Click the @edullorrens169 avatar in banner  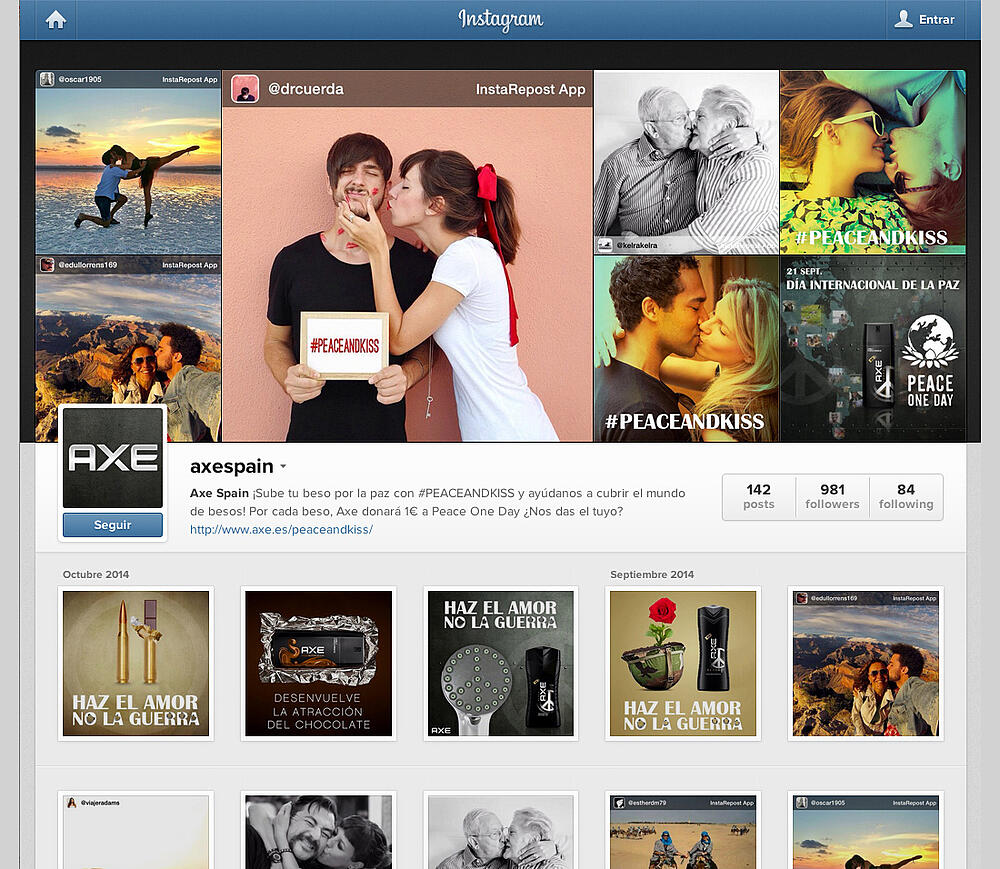(47, 265)
